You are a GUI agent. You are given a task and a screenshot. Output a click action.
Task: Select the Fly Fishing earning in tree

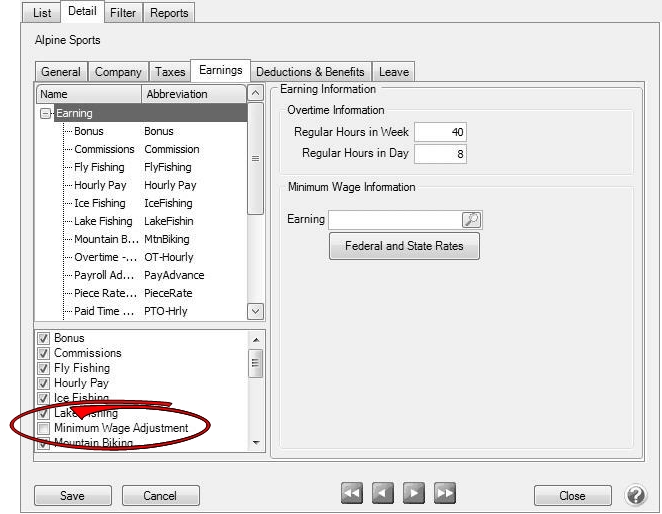[100, 167]
